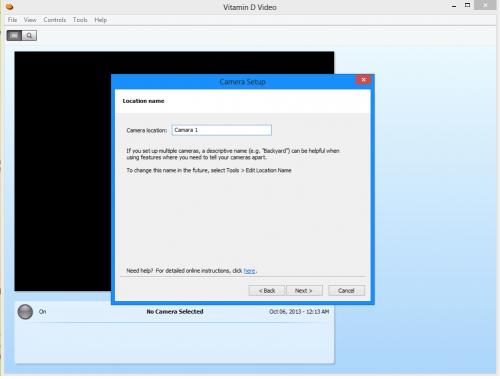
Task: Open the Tools menu
Action: pyautogui.click(x=80, y=20)
